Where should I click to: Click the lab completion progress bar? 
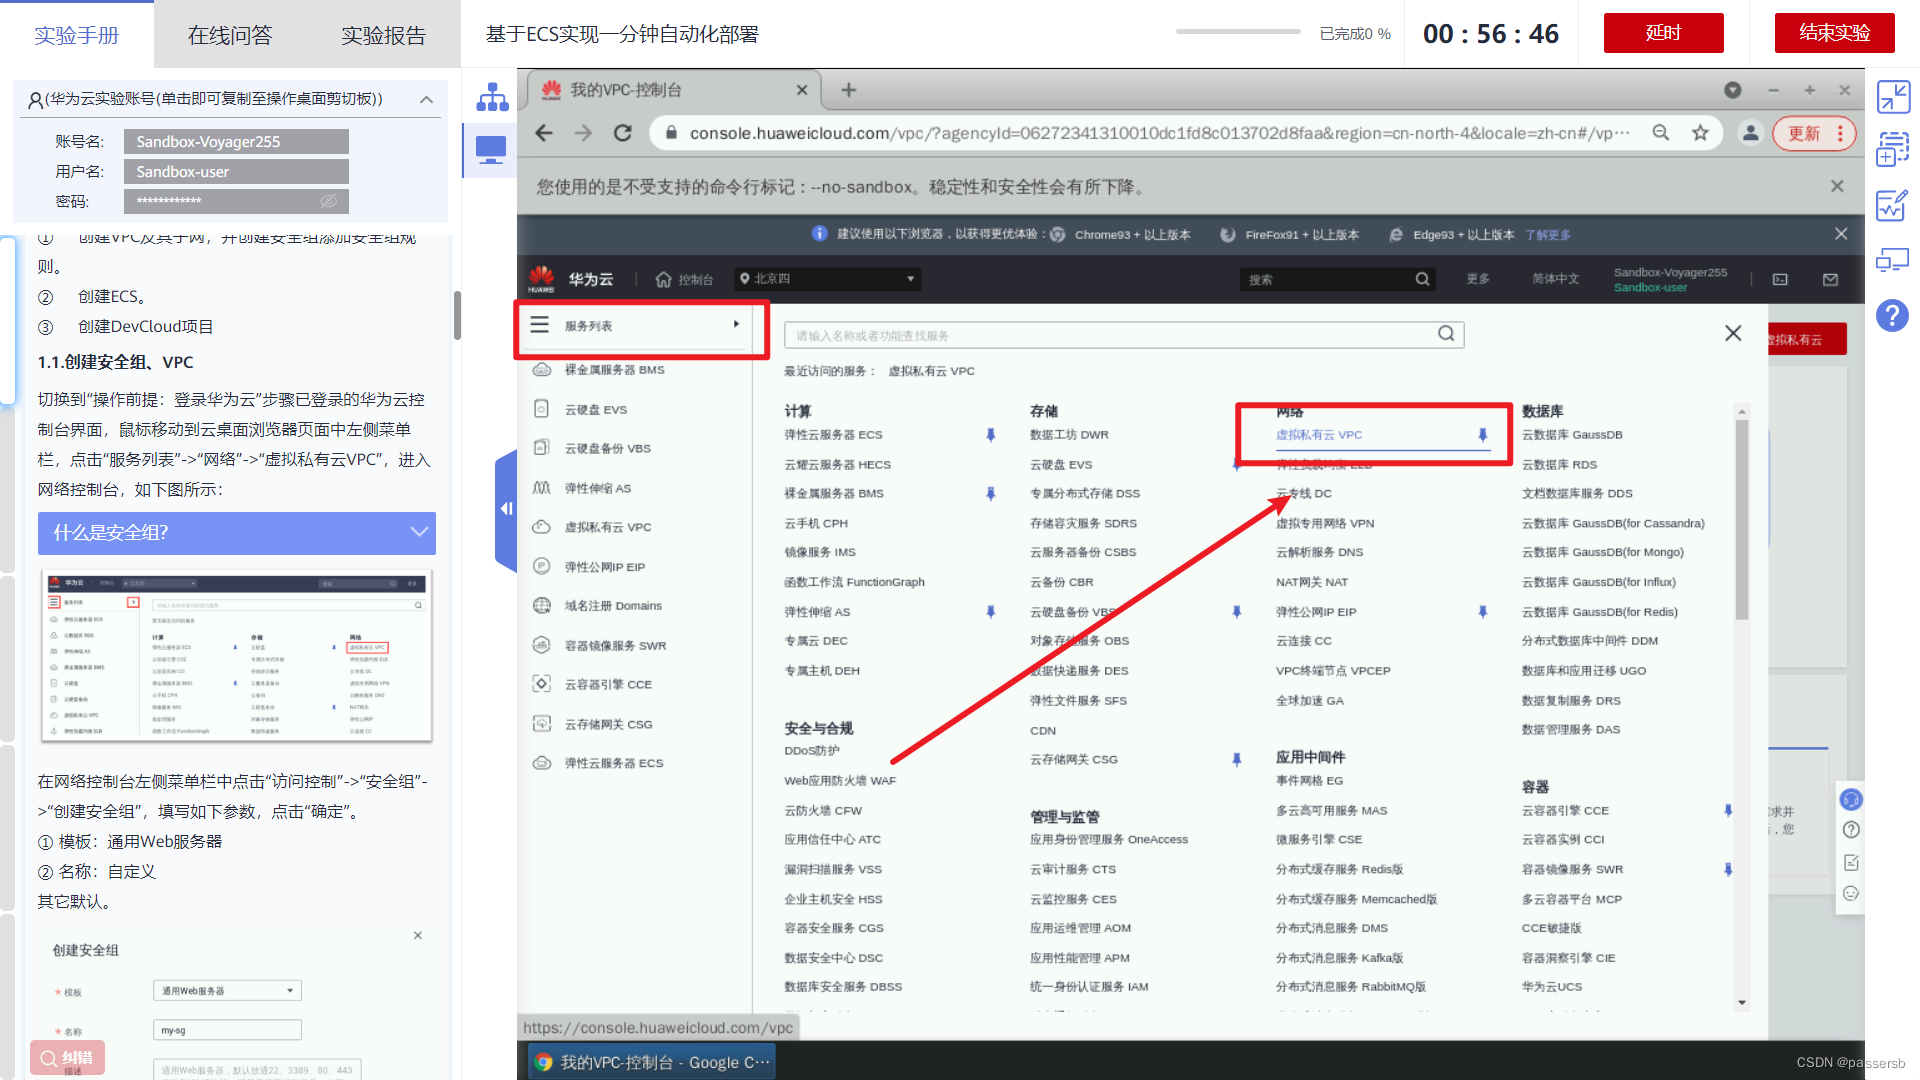1237,32
